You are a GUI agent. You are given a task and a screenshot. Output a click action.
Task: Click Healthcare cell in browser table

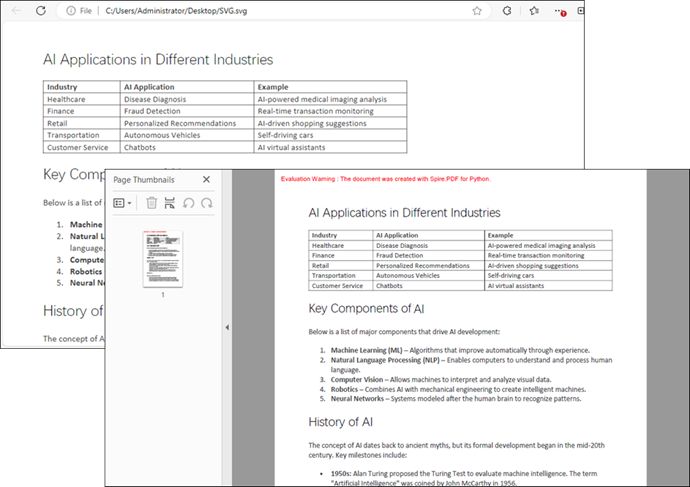pos(81,99)
